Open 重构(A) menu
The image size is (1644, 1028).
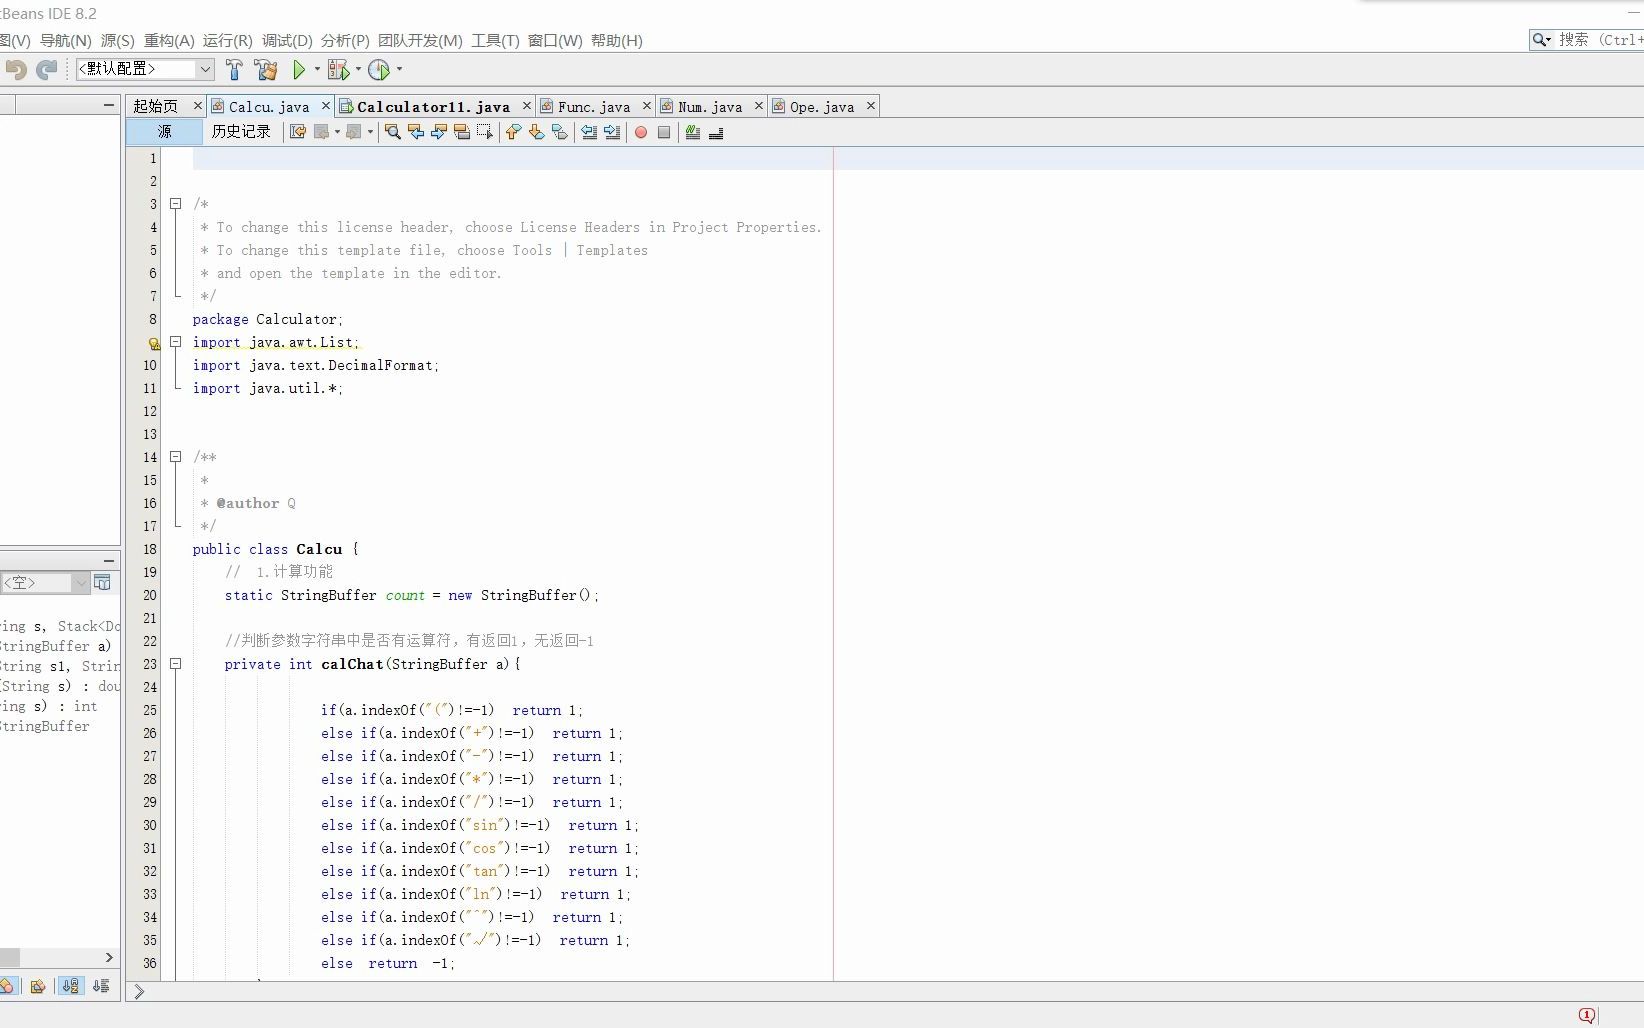[169, 41]
